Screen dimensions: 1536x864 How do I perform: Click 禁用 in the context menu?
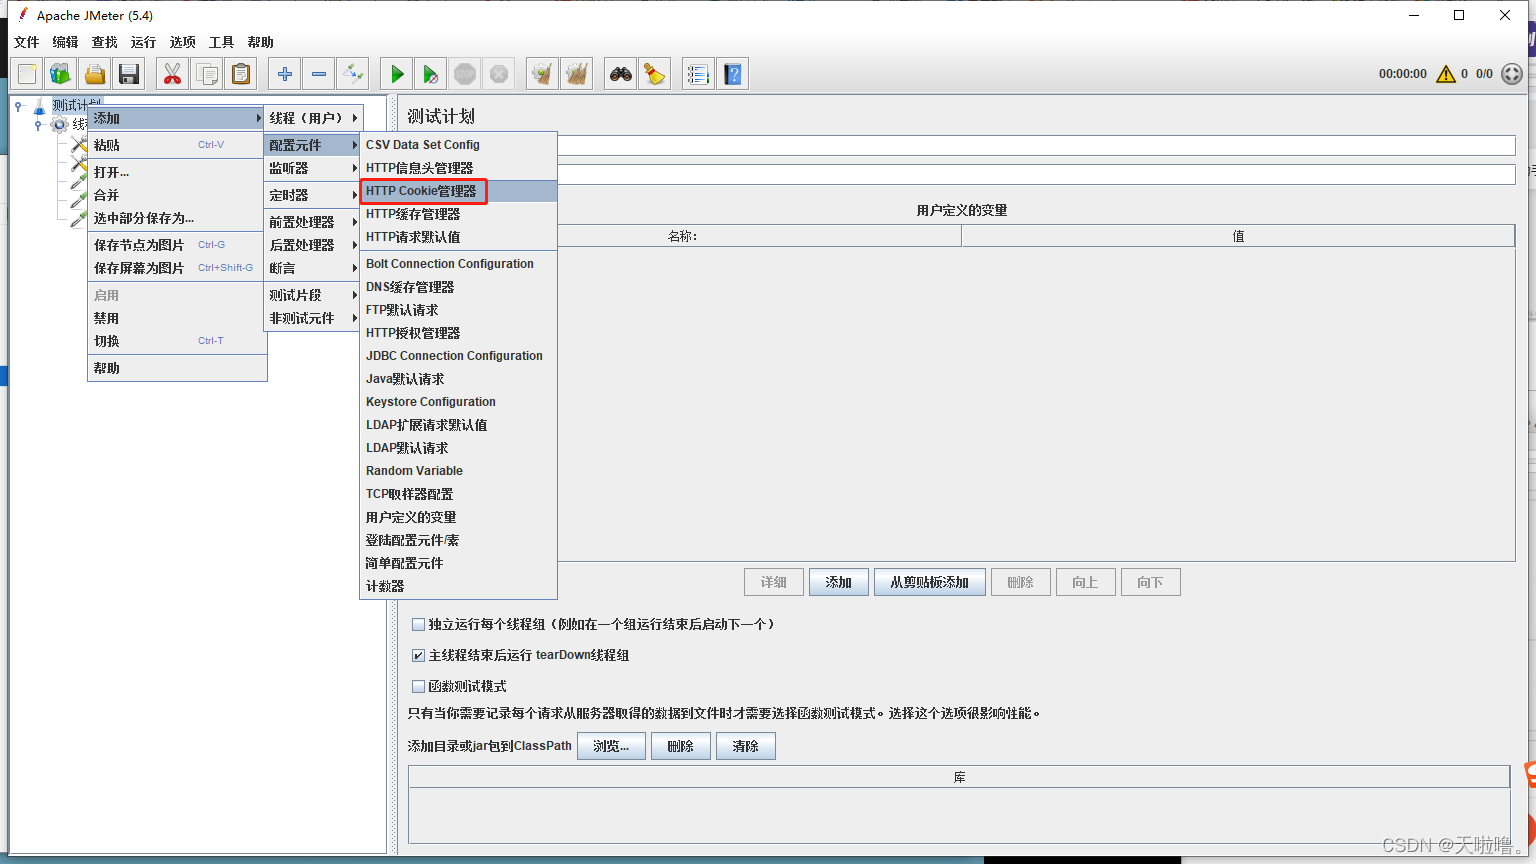[177, 318]
